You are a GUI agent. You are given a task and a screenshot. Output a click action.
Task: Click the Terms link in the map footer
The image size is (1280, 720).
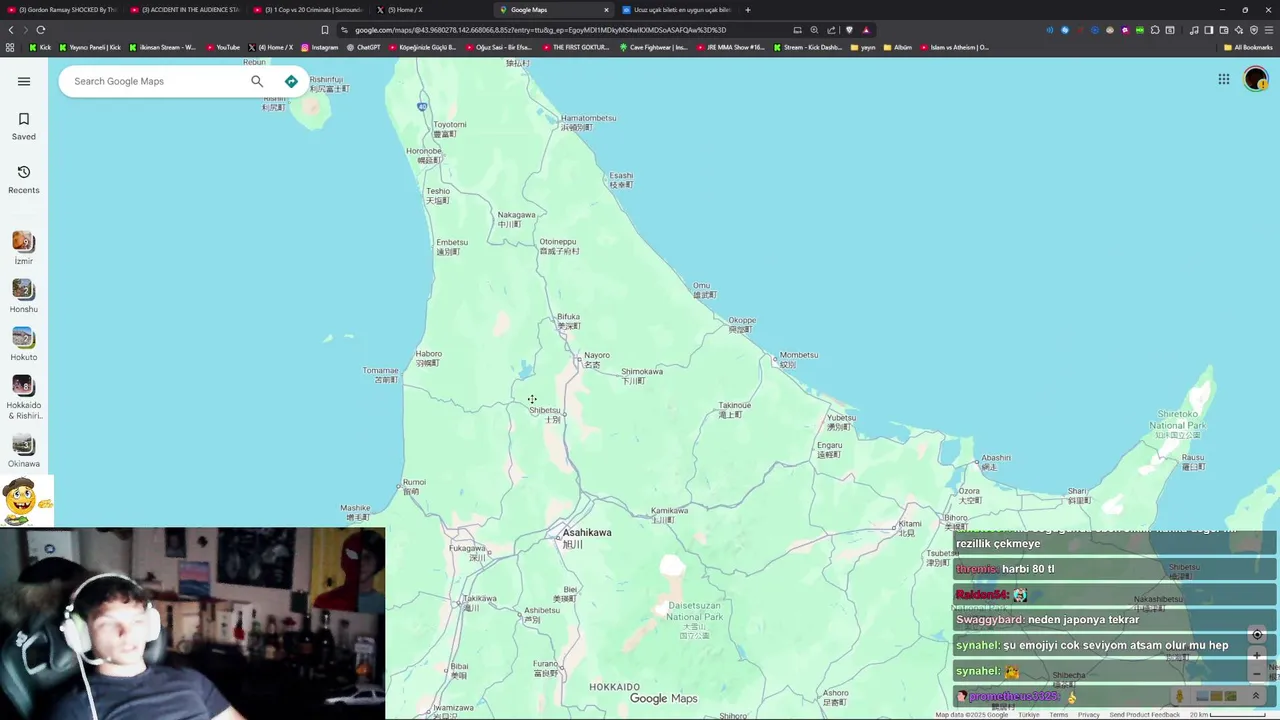click(x=1058, y=715)
